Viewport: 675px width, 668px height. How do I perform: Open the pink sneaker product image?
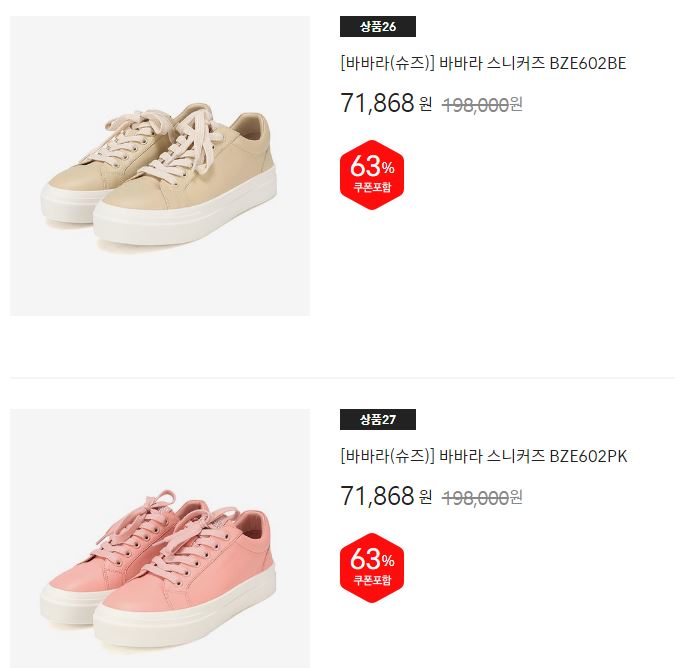(x=160, y=538)
